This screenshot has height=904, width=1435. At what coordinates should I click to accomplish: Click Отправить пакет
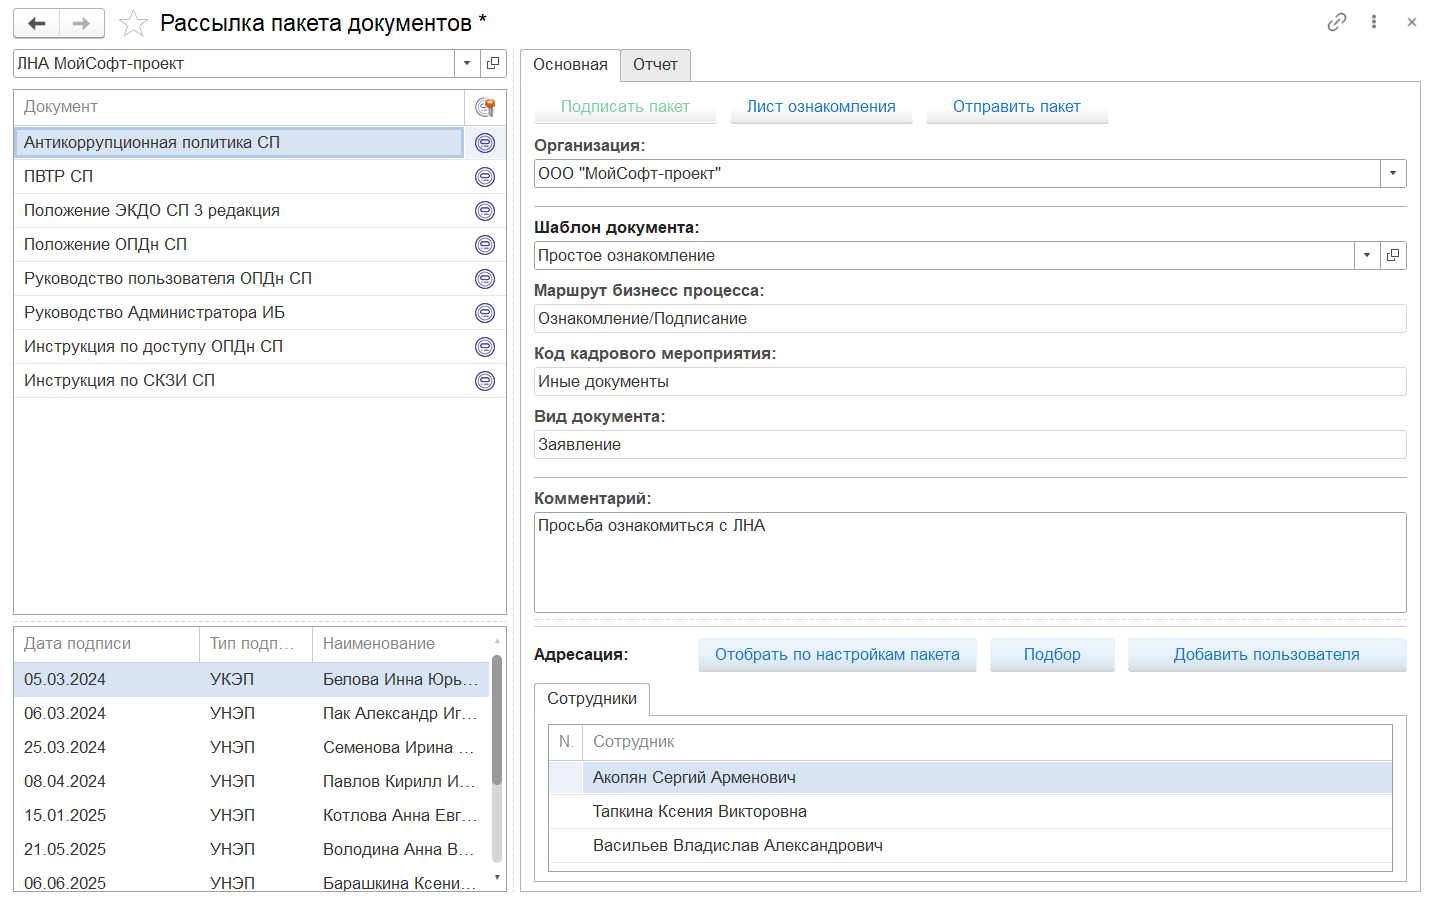(x=1017, y=107)
